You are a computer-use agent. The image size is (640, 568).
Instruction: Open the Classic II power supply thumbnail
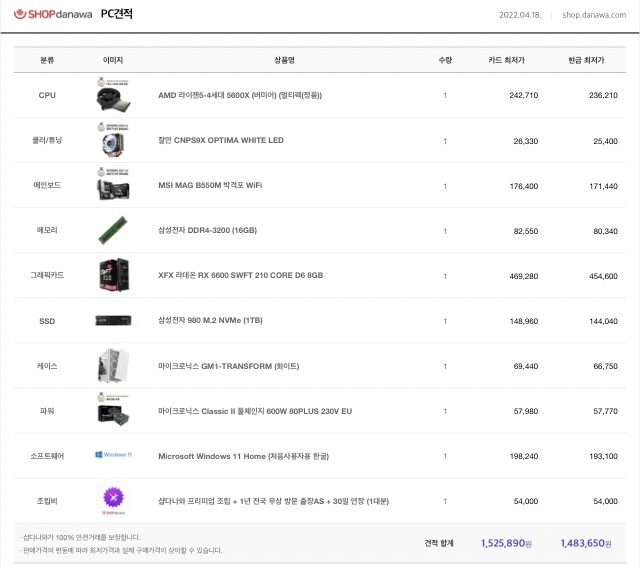coord(113,410)
